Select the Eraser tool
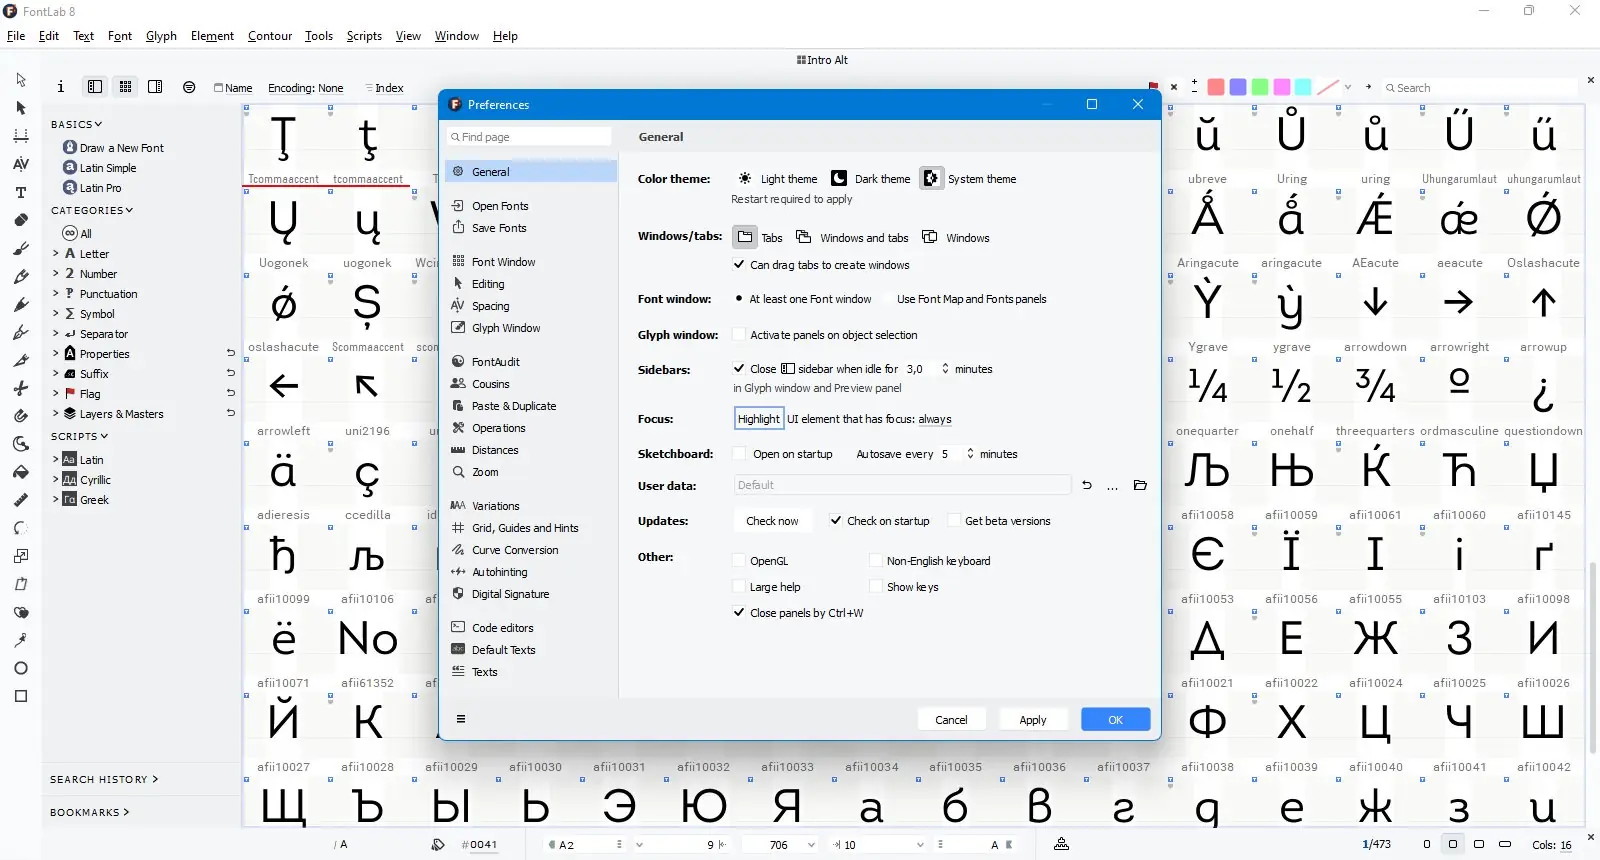Screen dimensions: 1600x860 [x=21, y=220]
